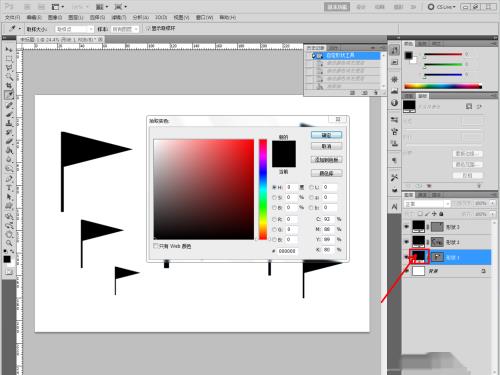The width and height of the screenshot is (500, 375).
Task: Select the L lightness radio button
Action: (311, 187)
